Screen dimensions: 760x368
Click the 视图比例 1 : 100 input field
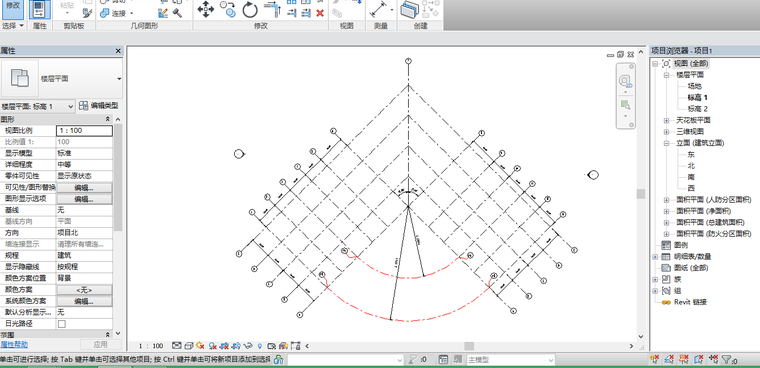click(84, 130)
